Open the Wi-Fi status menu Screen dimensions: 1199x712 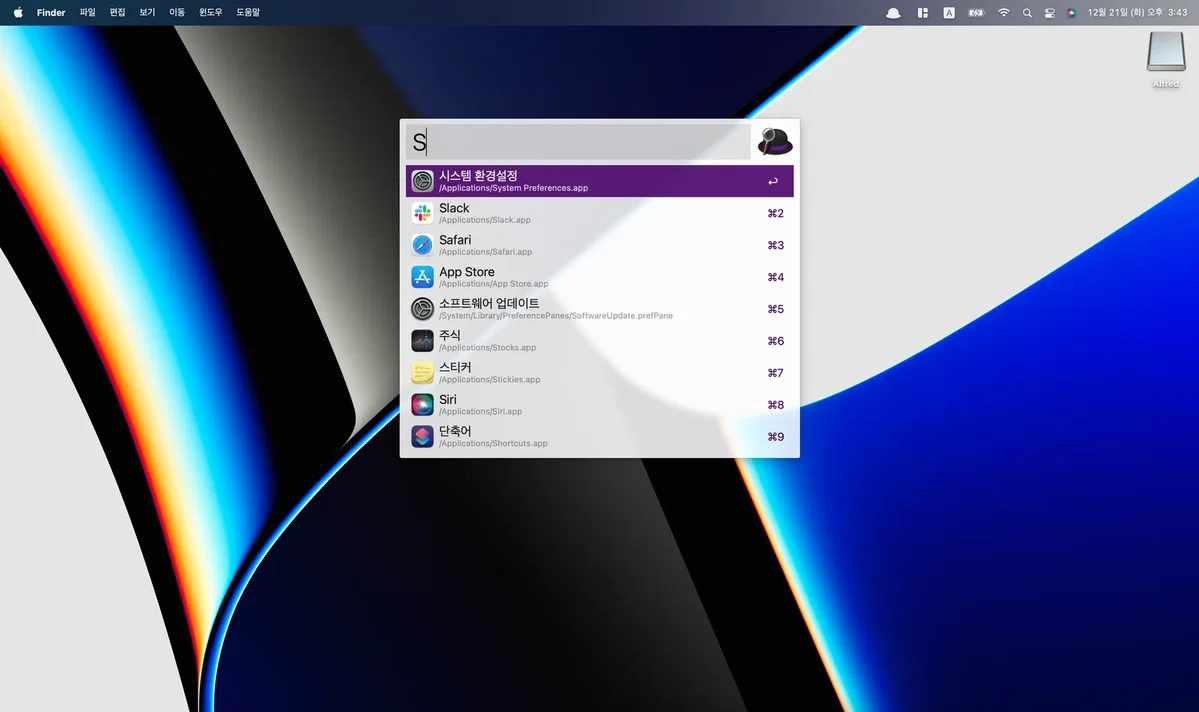click(1004, 13)
